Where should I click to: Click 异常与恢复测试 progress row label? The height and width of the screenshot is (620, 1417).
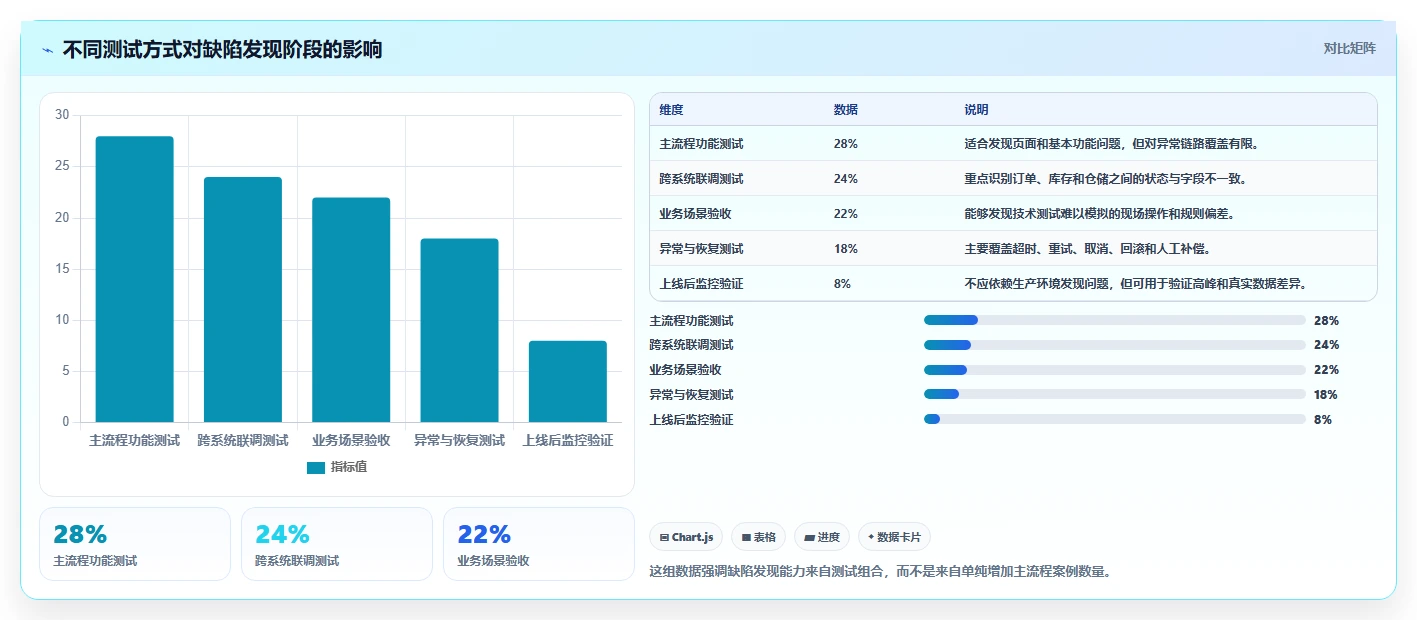pyautogui.click(x=692, y=395)
